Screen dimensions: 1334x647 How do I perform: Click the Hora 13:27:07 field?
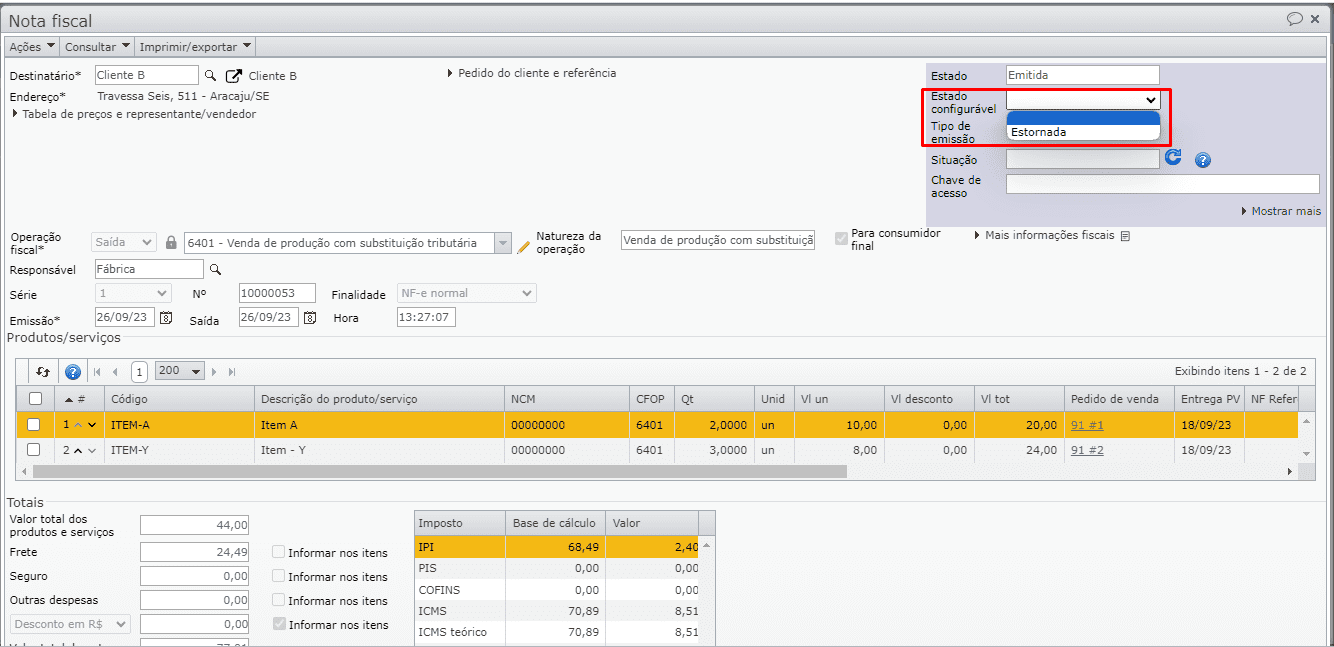pos(426,317)
